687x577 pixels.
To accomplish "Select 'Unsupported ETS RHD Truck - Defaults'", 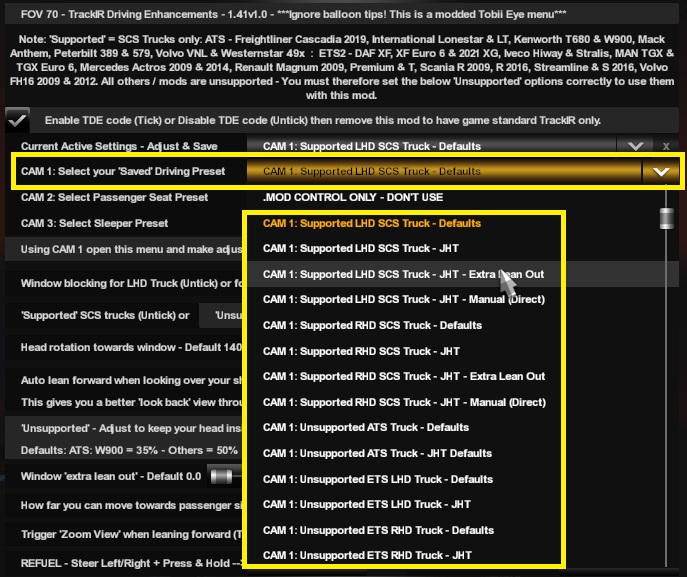I will click(x=378, y=530).
